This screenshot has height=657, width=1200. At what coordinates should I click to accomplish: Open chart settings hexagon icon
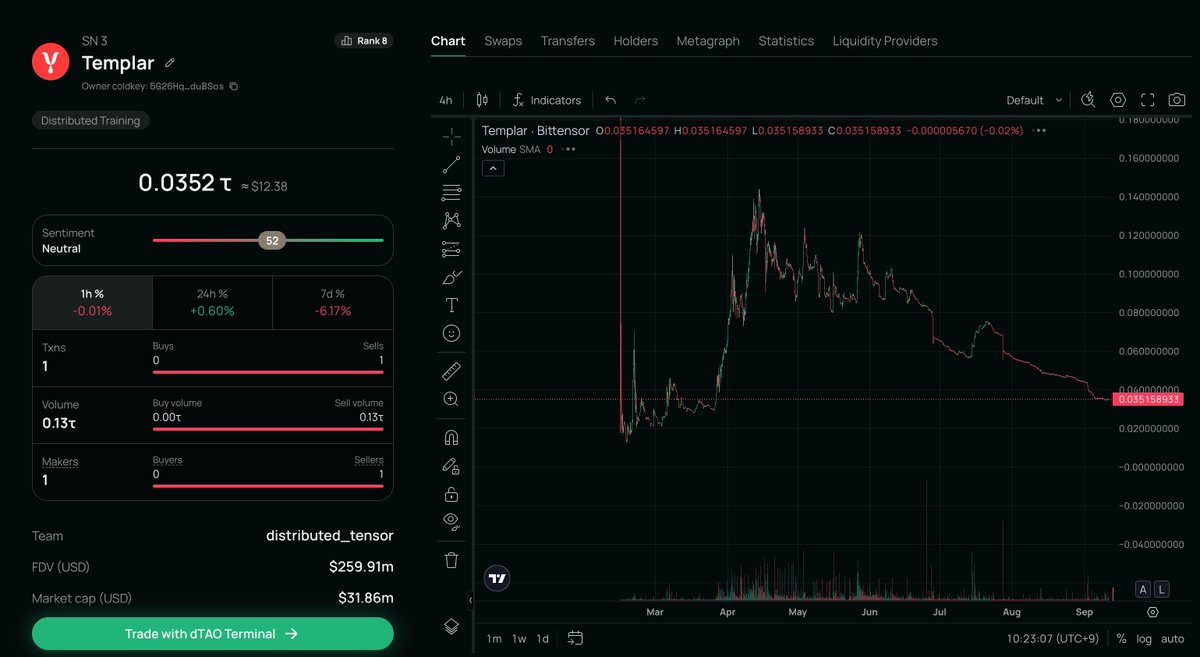pos(1118,100)
